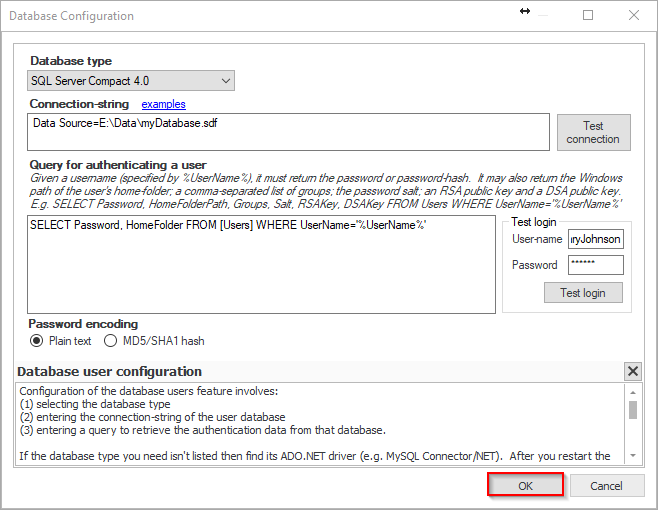The image size is (658, 510).
Task: Focus the SQL authentication query text box
Action: click(261, 264)
